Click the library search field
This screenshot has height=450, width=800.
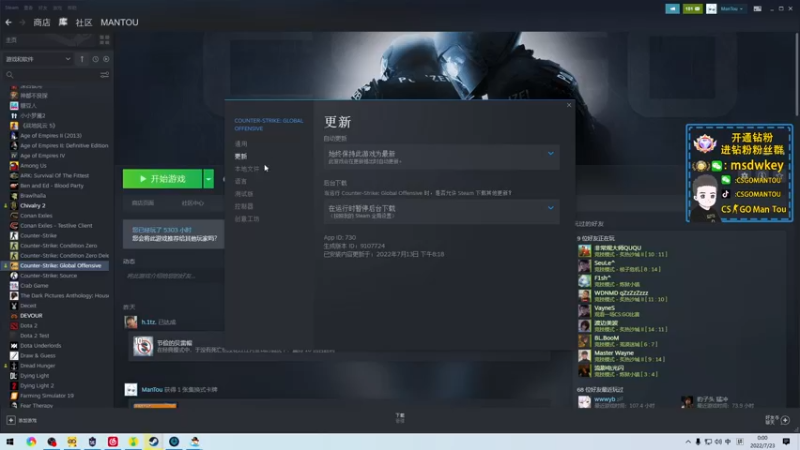click(51, 75)
